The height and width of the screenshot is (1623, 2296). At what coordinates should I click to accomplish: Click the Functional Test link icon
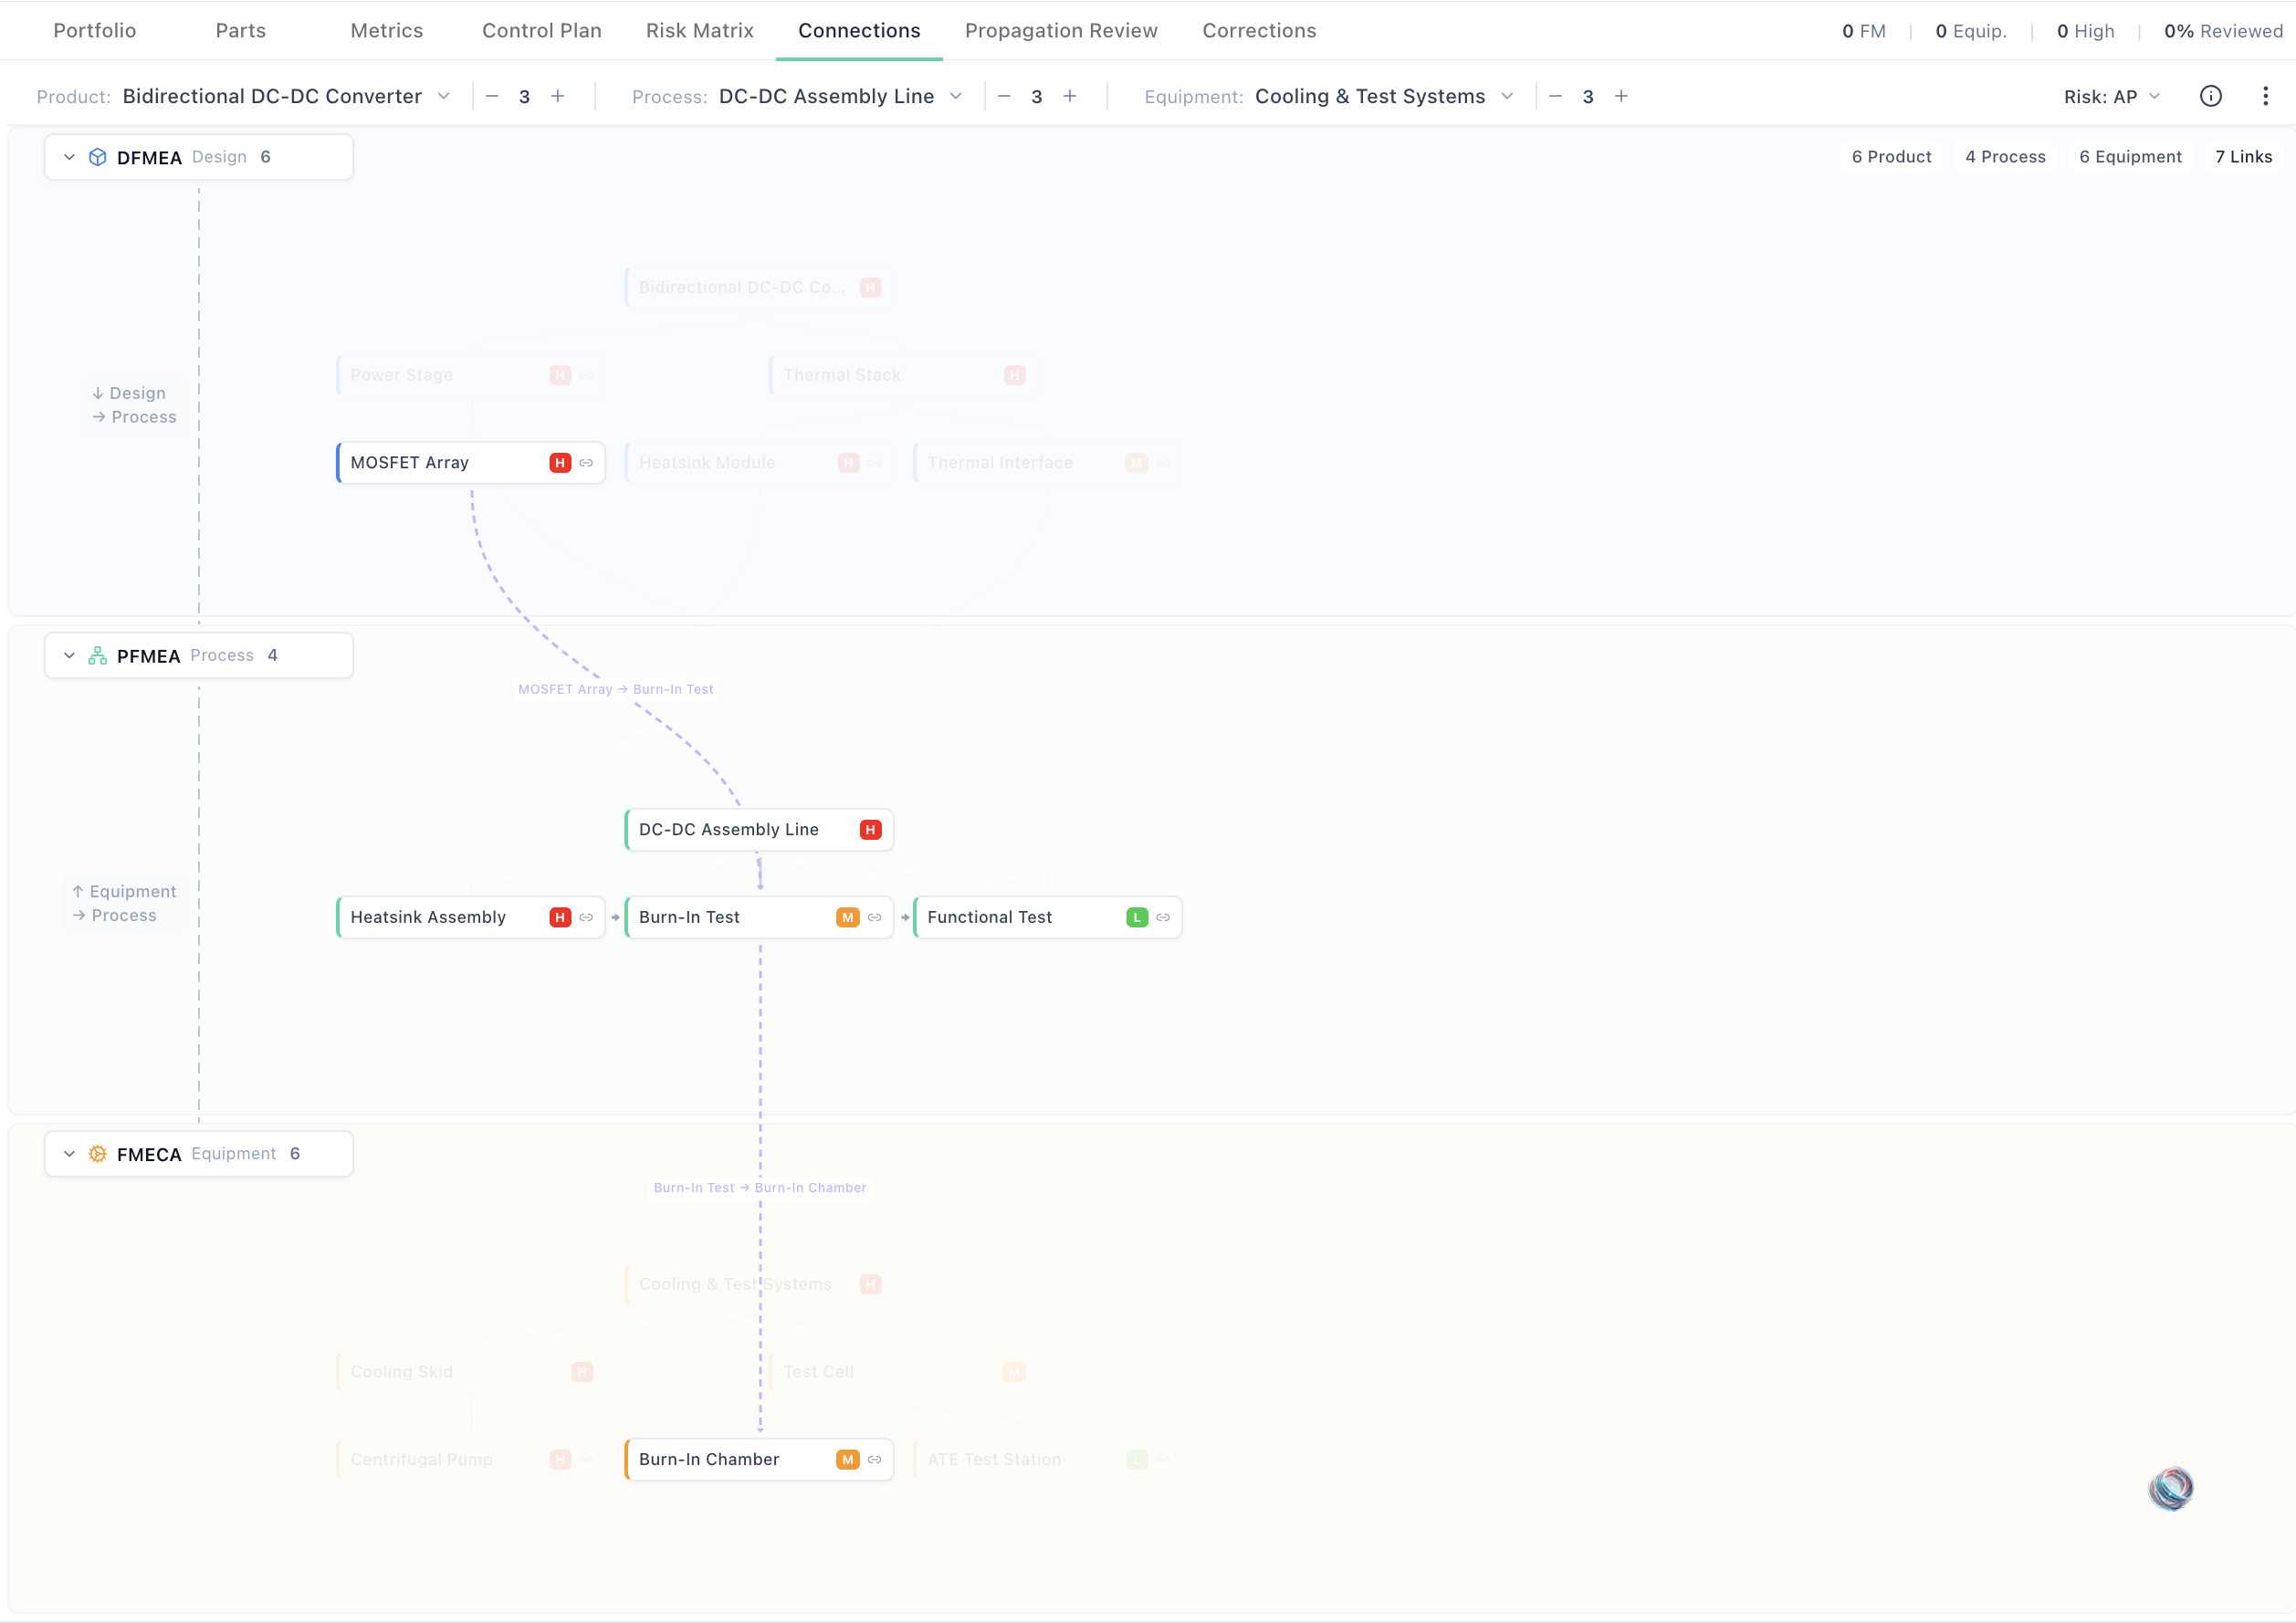click(x=1163, y=917)
